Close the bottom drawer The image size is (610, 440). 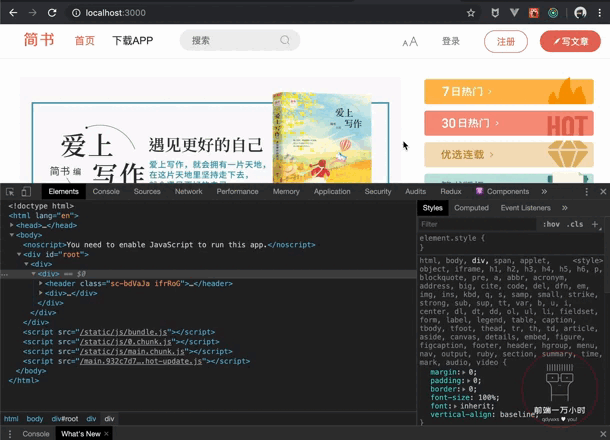coord(603,434)
